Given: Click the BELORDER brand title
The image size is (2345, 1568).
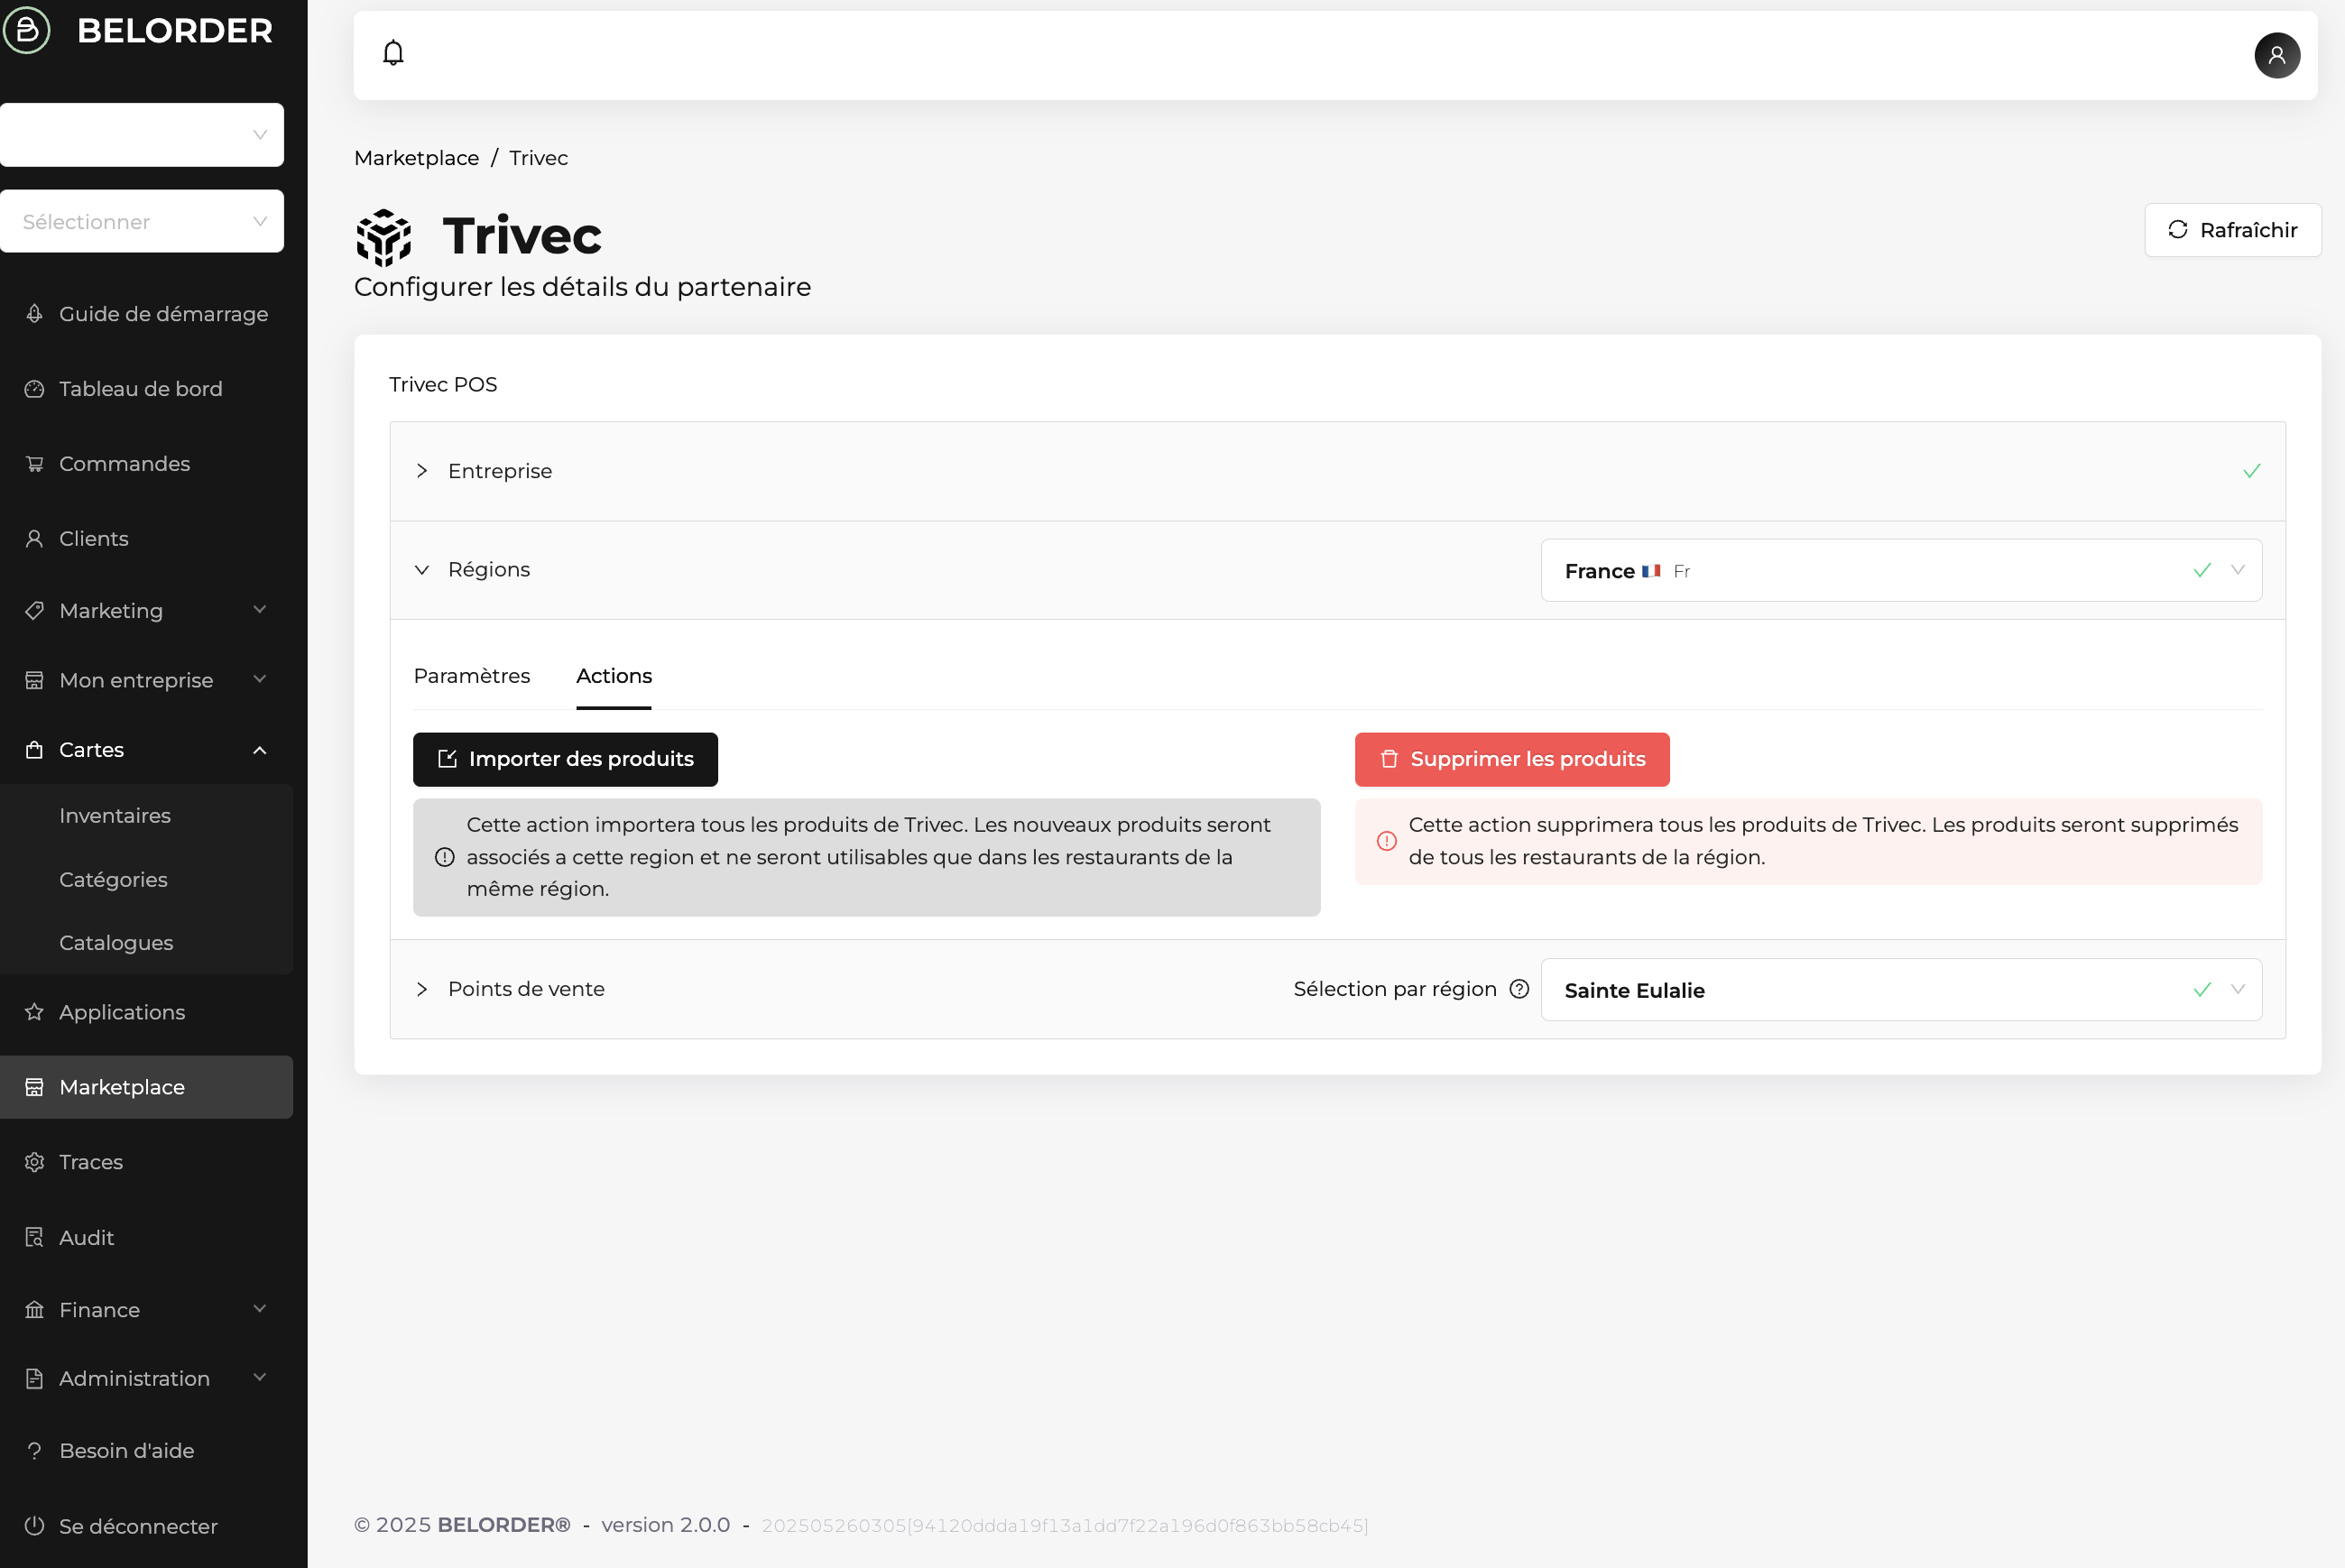Looking at the screenshot, I should click(175, 31).
